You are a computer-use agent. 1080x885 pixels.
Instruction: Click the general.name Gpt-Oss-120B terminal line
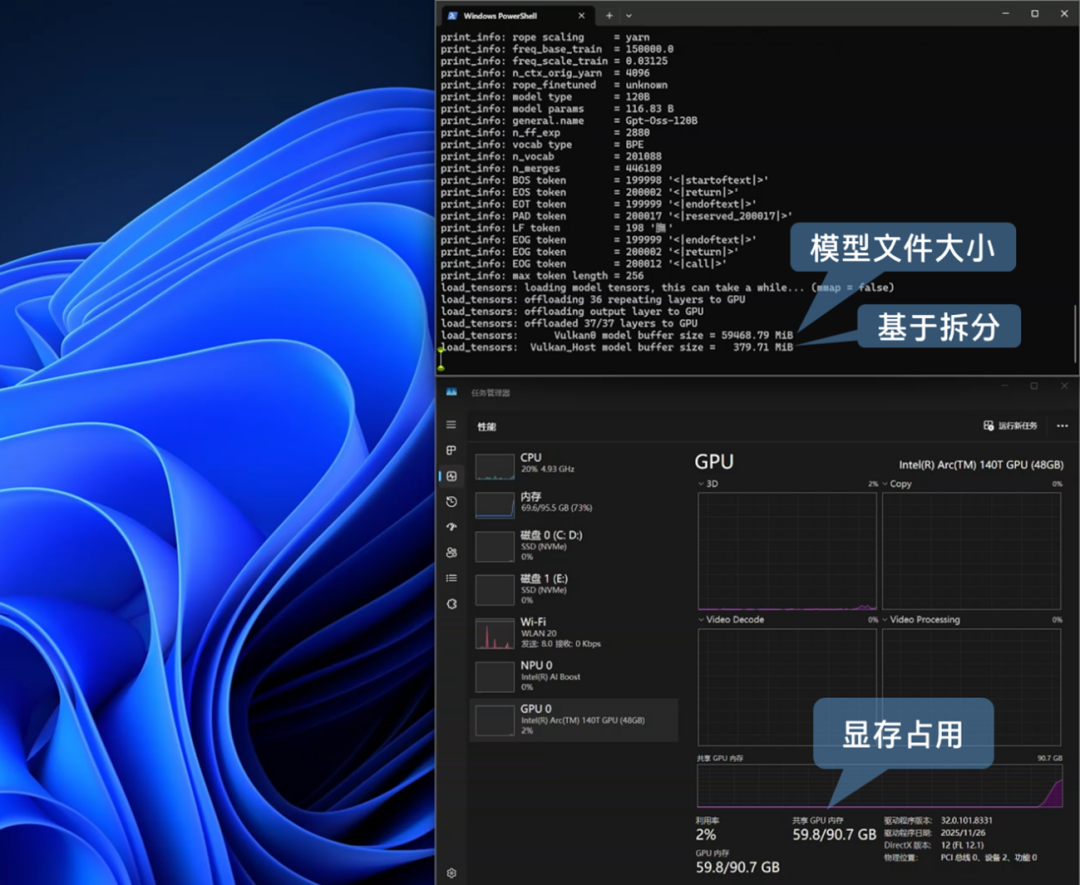coord(569,121)
